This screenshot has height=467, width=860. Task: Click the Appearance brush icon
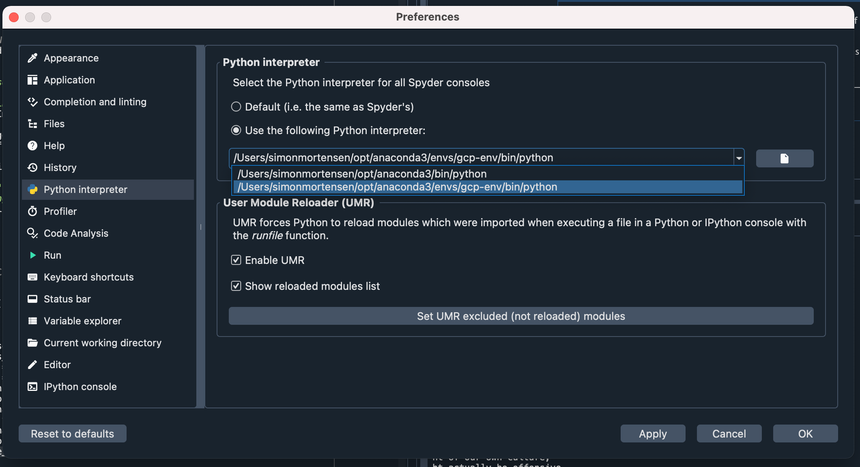click(x=33, y=58)
